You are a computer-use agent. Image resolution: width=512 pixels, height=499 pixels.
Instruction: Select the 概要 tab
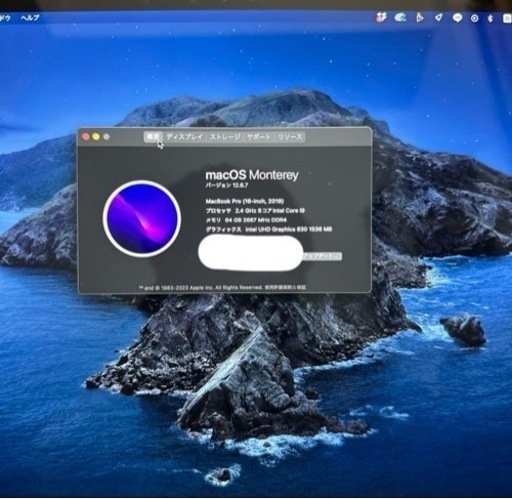(x=153, y=137)
